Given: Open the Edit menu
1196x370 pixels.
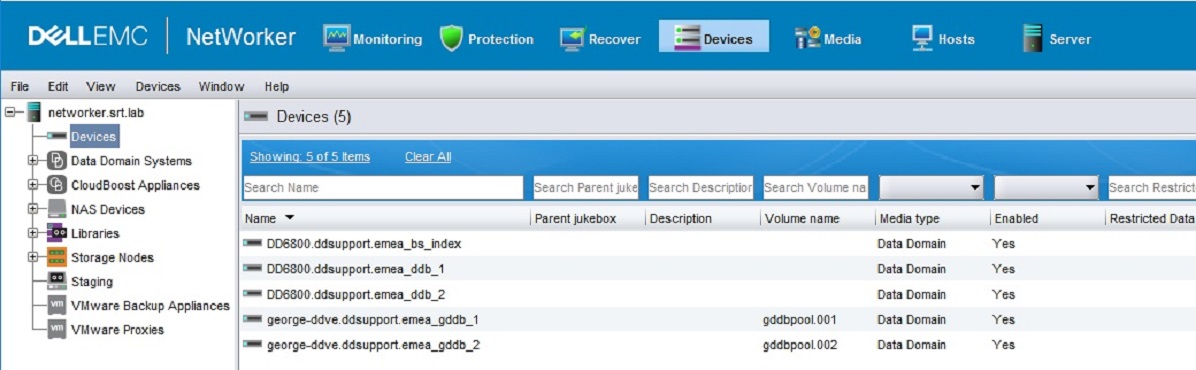Looking at the screenshot, I should tap(58, 86).
